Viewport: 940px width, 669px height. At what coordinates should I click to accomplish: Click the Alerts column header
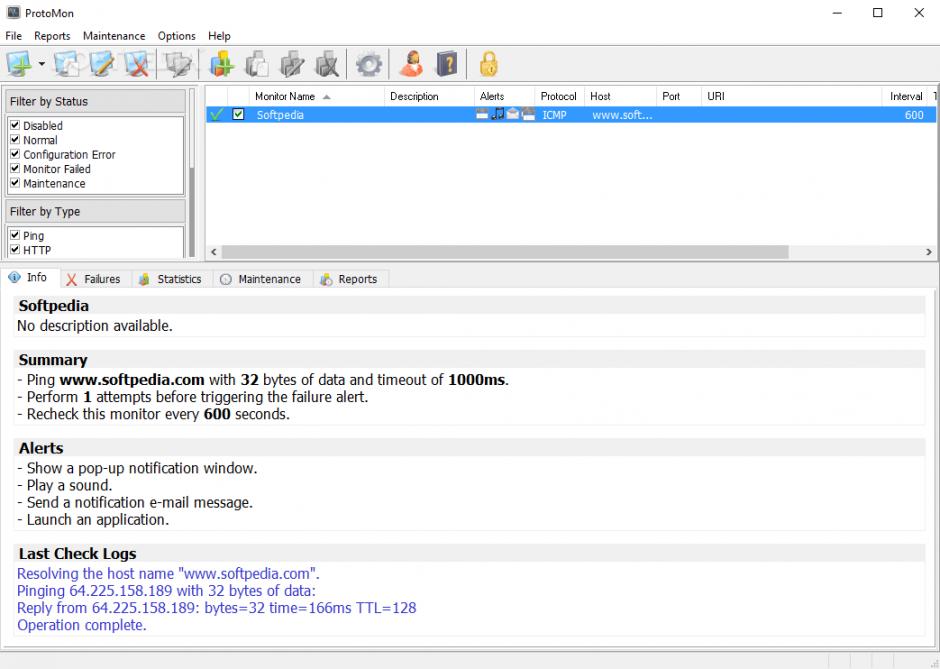point(504,97)
